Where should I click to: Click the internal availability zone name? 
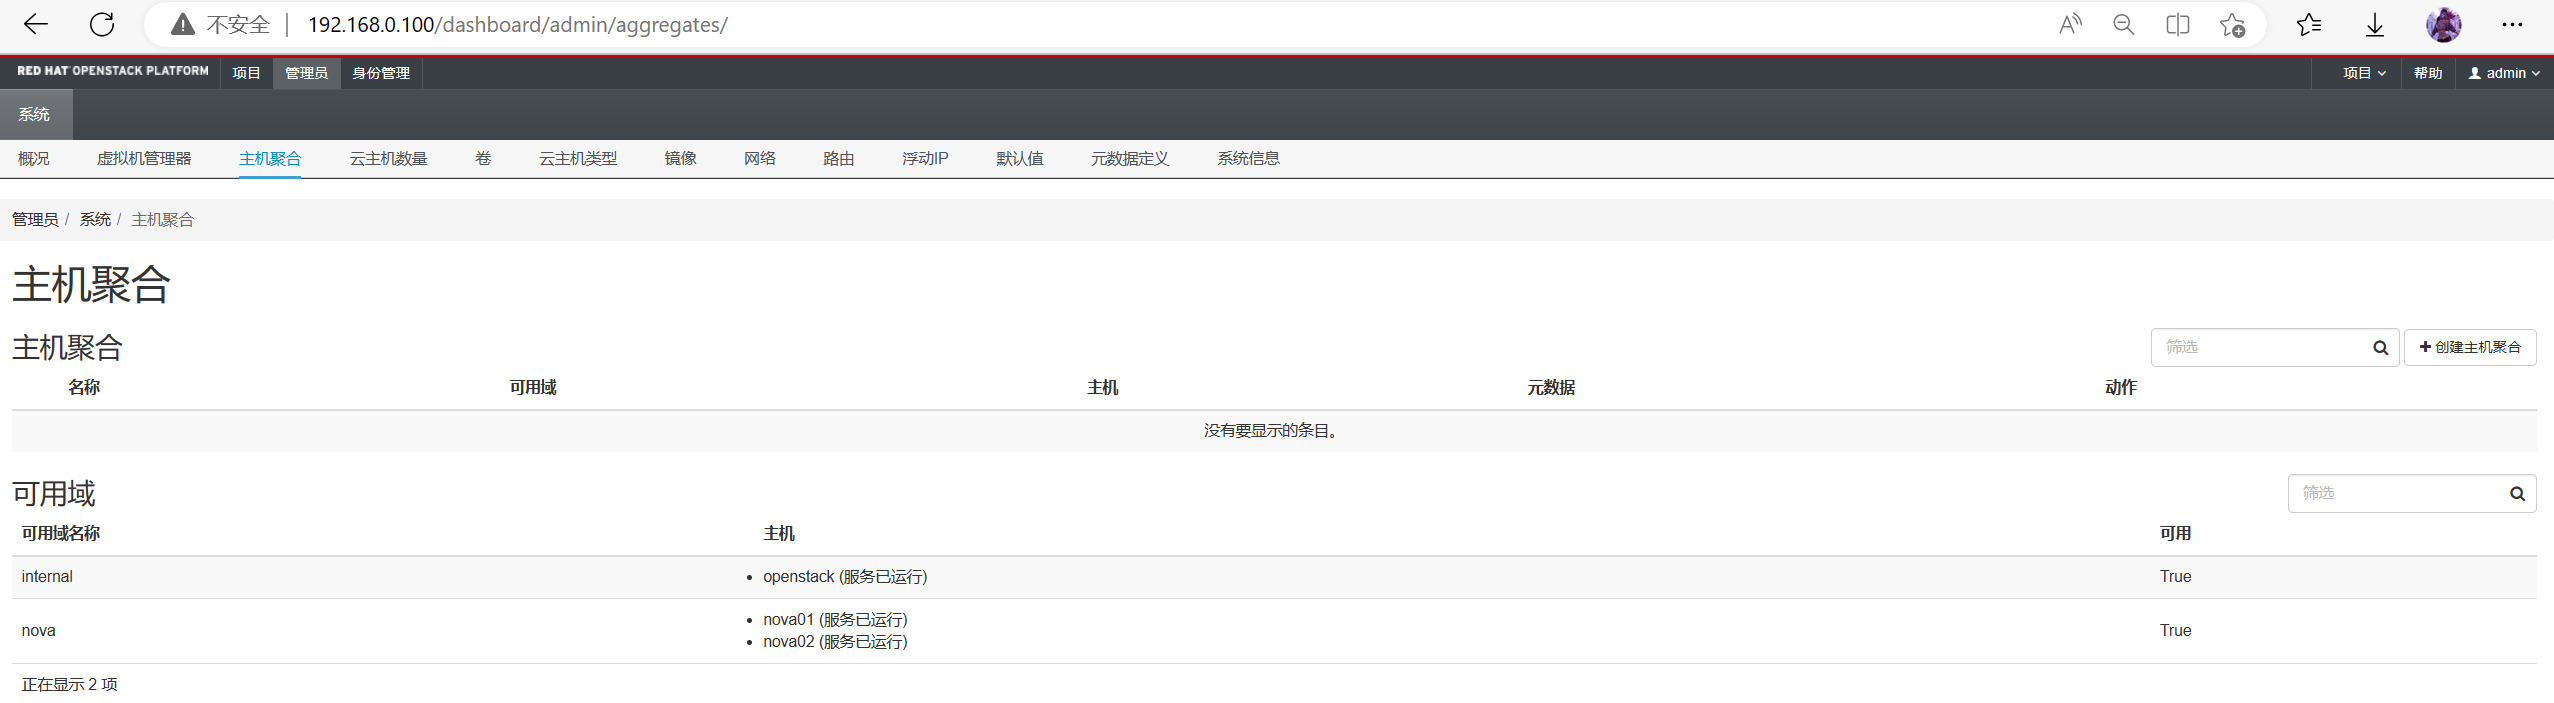(47, 576)
